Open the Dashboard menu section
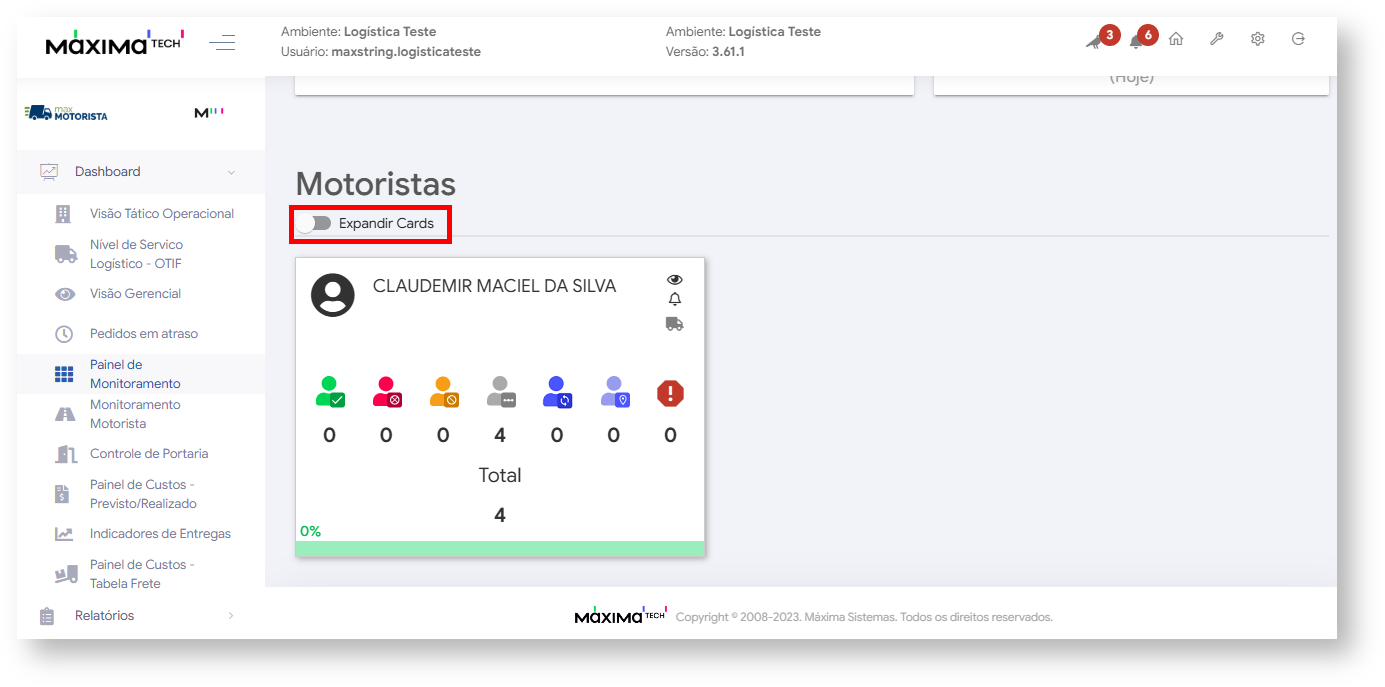This screenshot has height=687, width=1385. pyautogui.click(x=140, y=172)
